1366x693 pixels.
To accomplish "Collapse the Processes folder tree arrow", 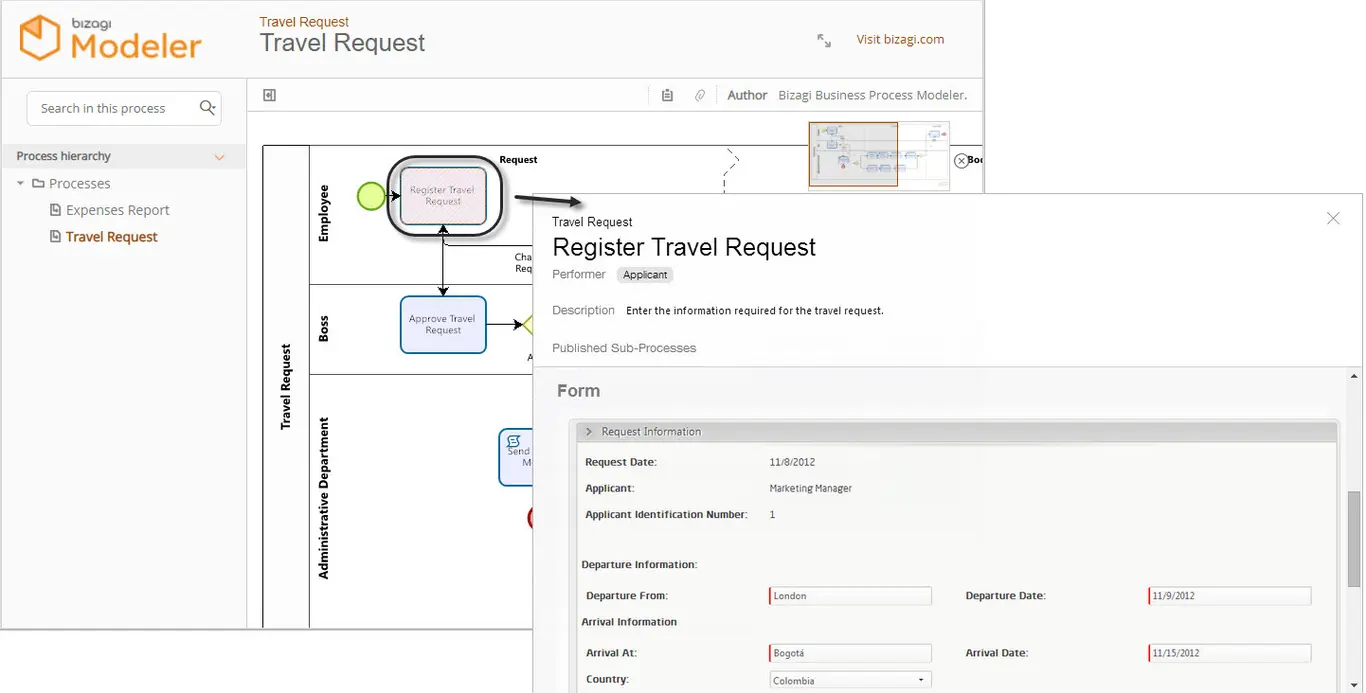I will tap(20, 183).
